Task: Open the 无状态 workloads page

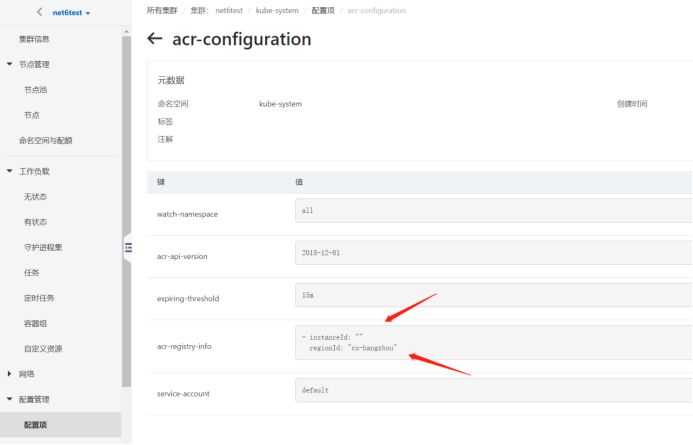Action: [35, 196]
